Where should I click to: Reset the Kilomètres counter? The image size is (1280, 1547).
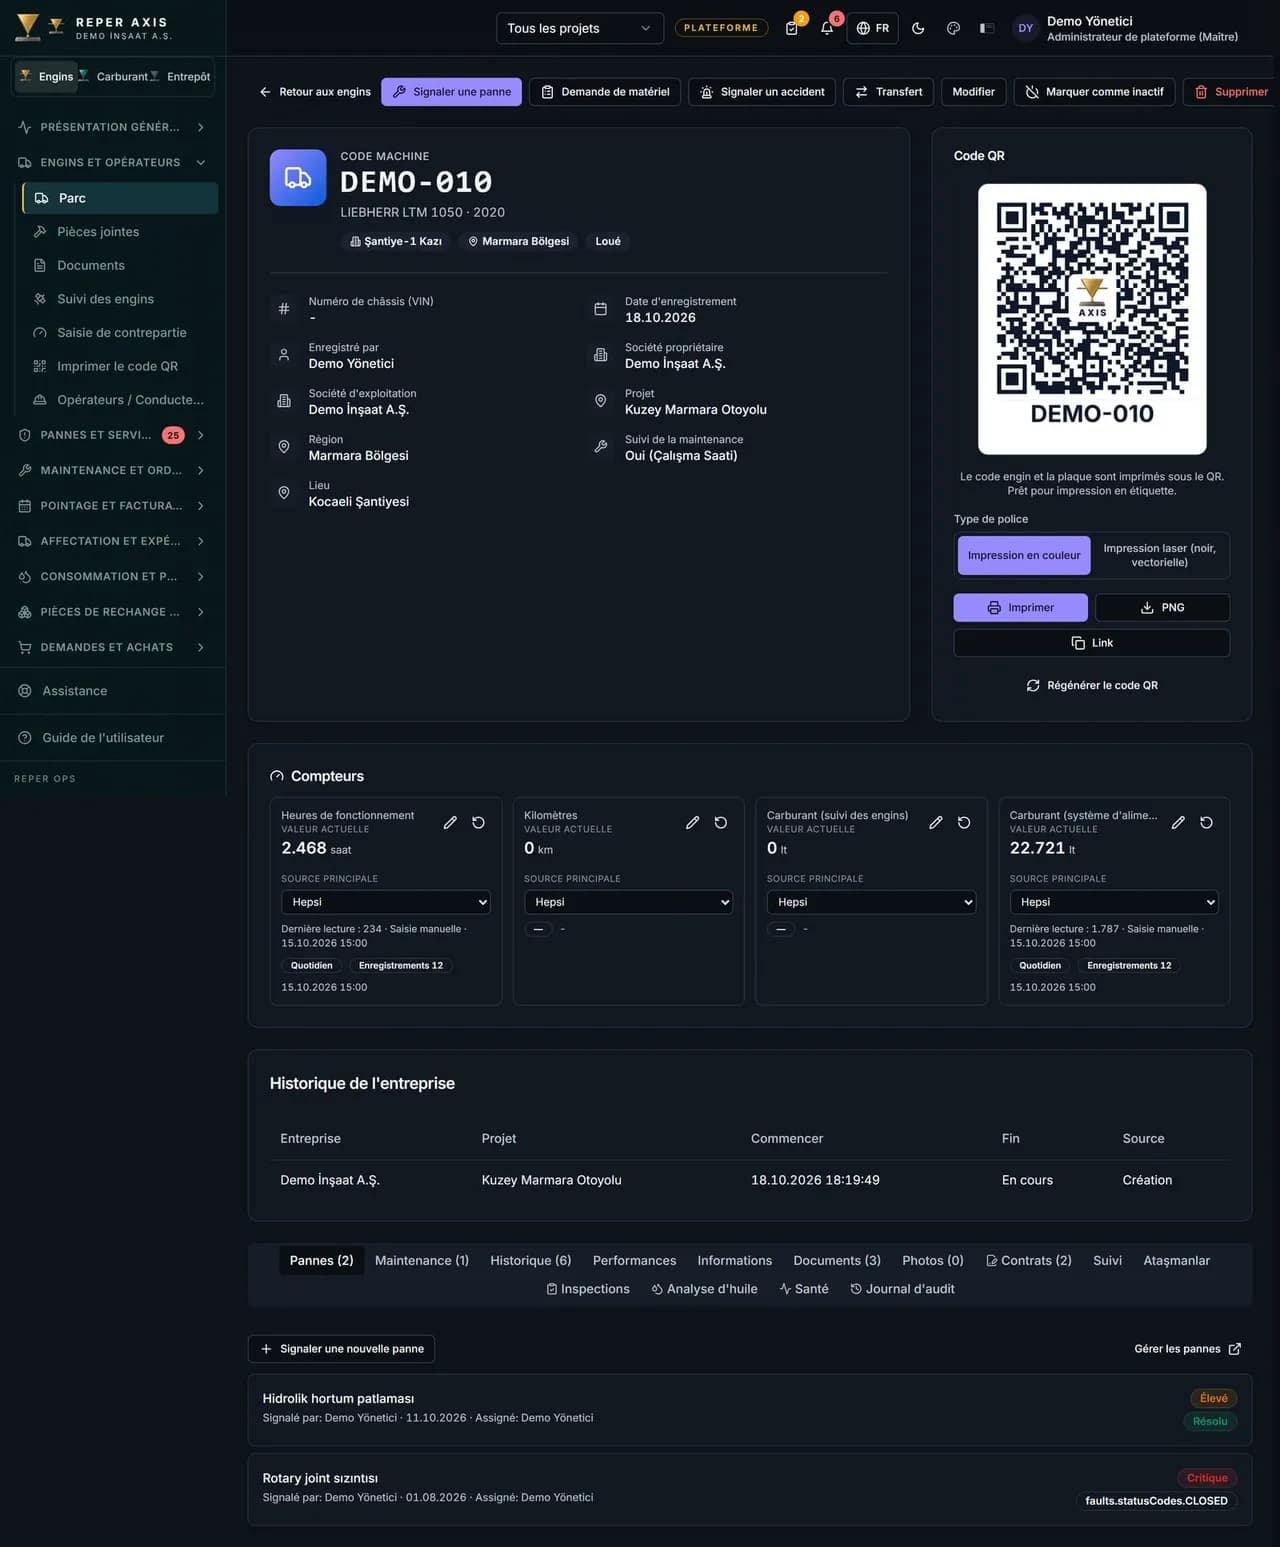click(x=721, y=823)
